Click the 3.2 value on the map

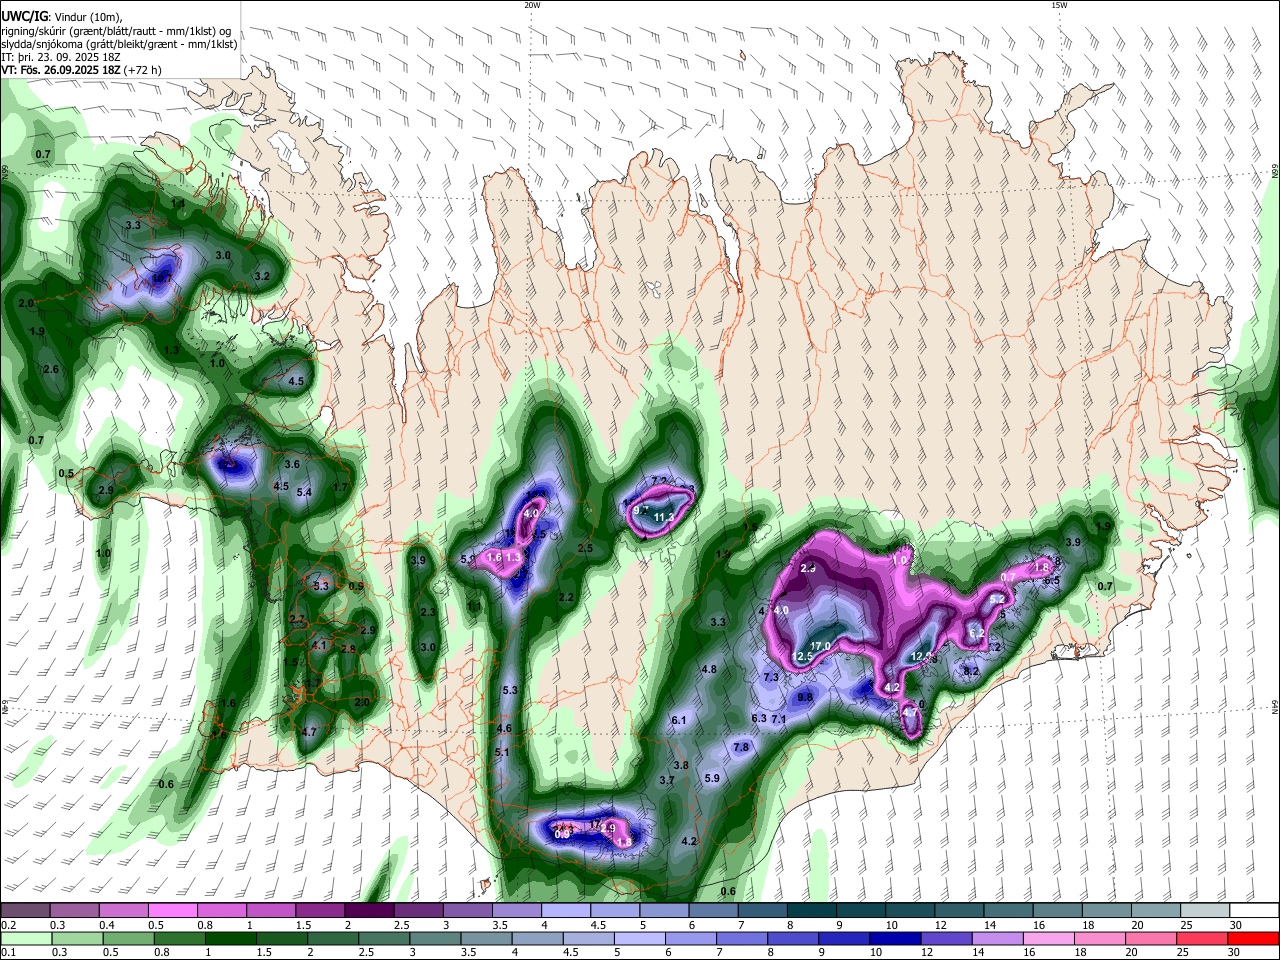coord(262,275)
